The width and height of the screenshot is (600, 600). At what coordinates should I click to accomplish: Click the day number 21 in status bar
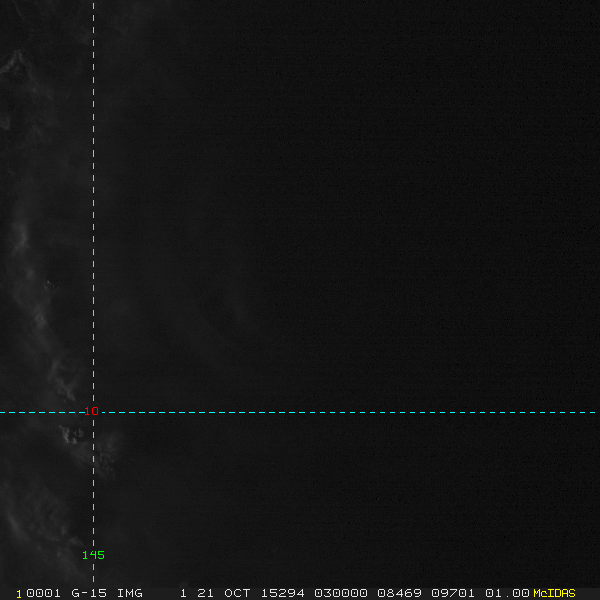point(205,593)
